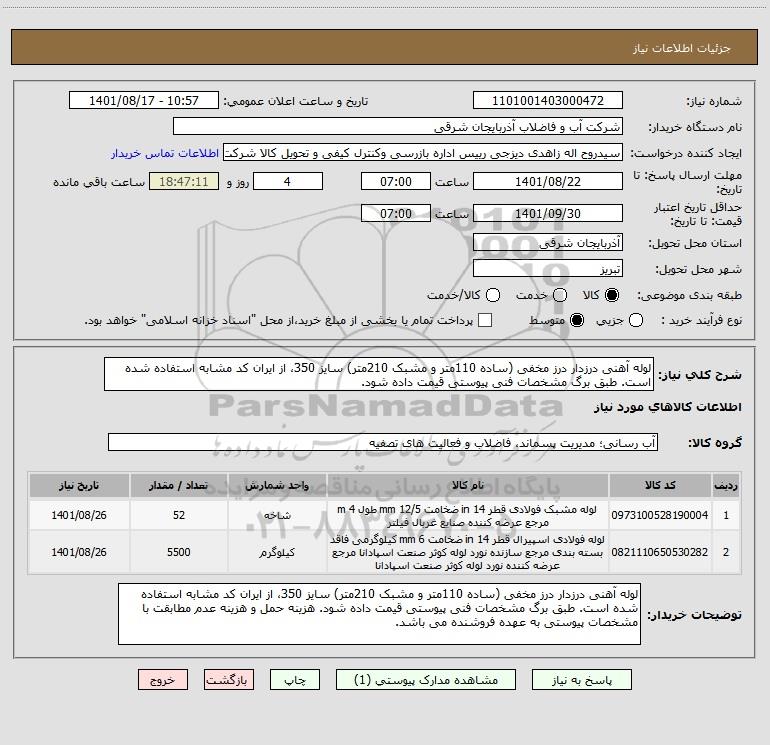Image resolution: width=770 pixels, height=745 pixels.
Task: Toggle the اسناد خزانه اسلامی payment checkbox
Action: (x=485, y=320)
